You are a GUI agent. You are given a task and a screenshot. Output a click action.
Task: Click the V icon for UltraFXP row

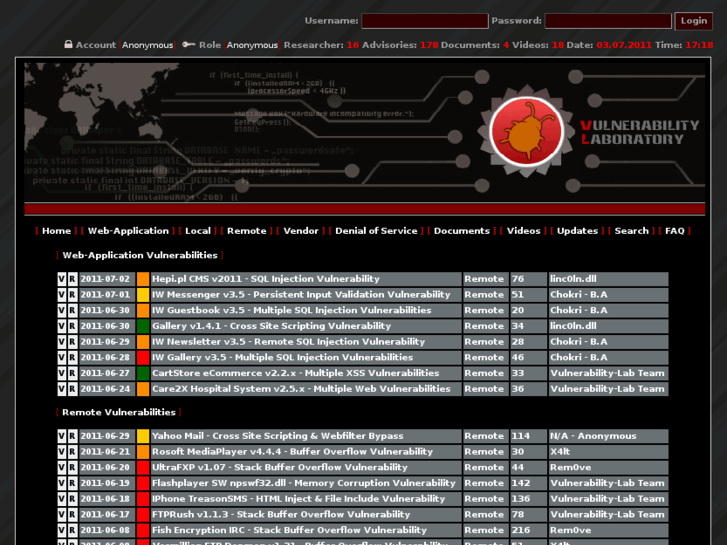(62, 468)
